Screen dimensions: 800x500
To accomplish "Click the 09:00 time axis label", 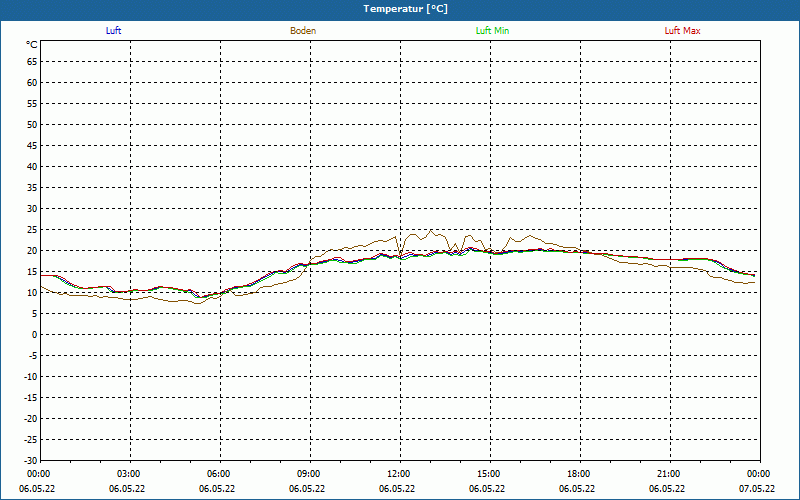I will [x=310, y=474].
